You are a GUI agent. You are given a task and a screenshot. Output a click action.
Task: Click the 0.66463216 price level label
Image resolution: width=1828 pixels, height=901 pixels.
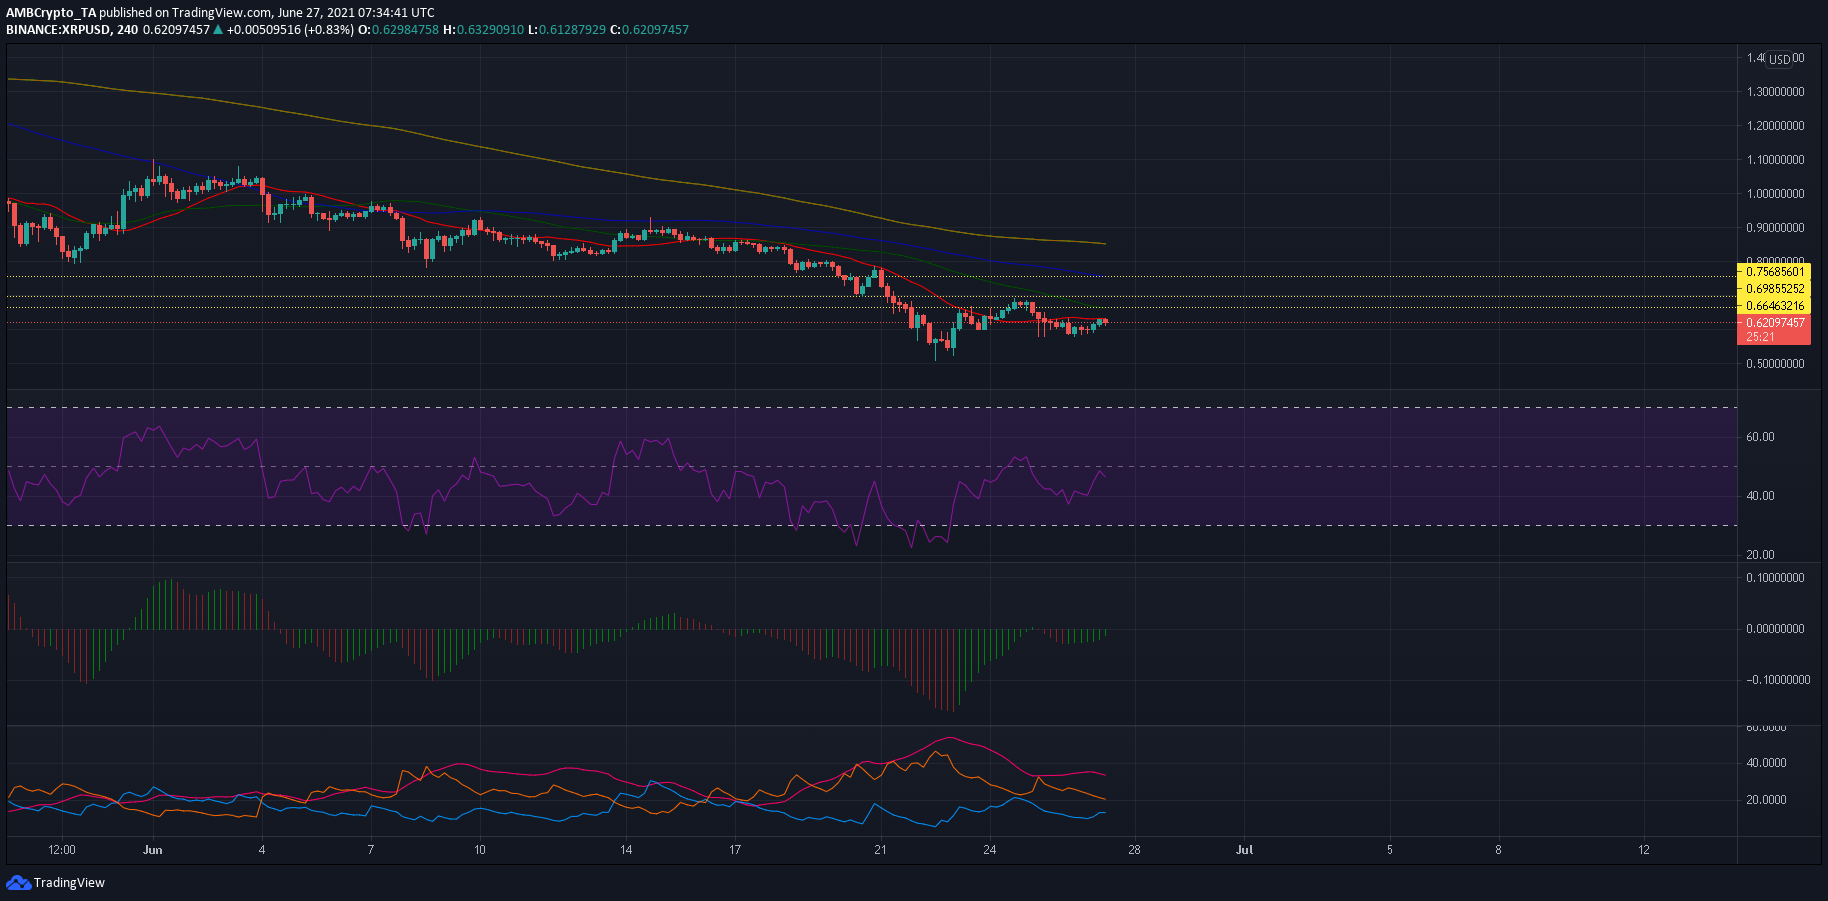[x=1775, y=306]
